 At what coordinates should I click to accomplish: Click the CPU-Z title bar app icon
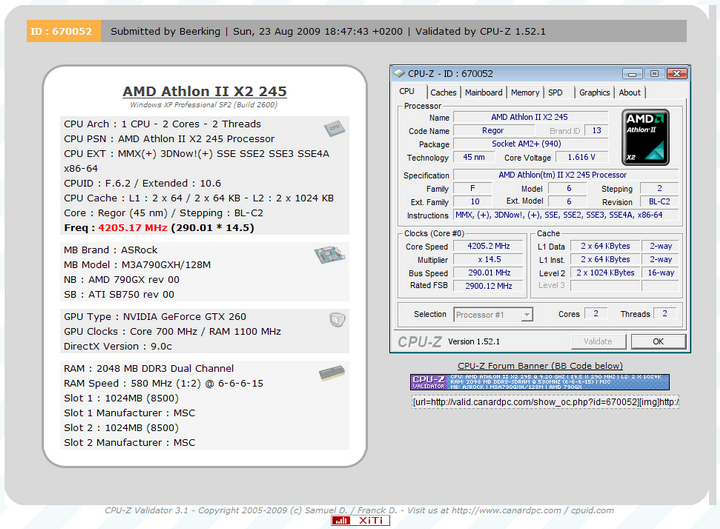tap(399, 73)
